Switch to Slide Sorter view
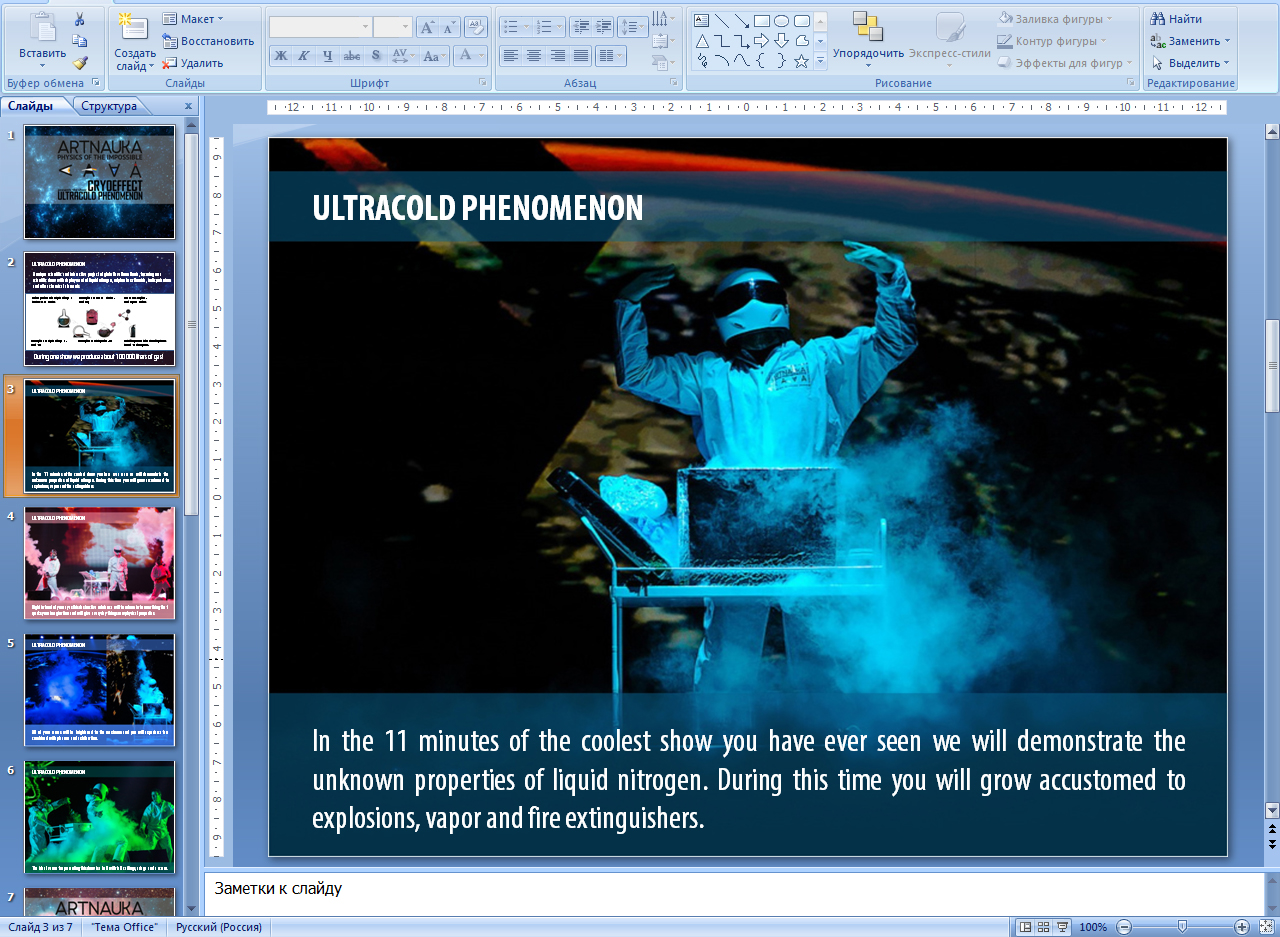This screenshot has width=1280, height=937. (1044, 927)
